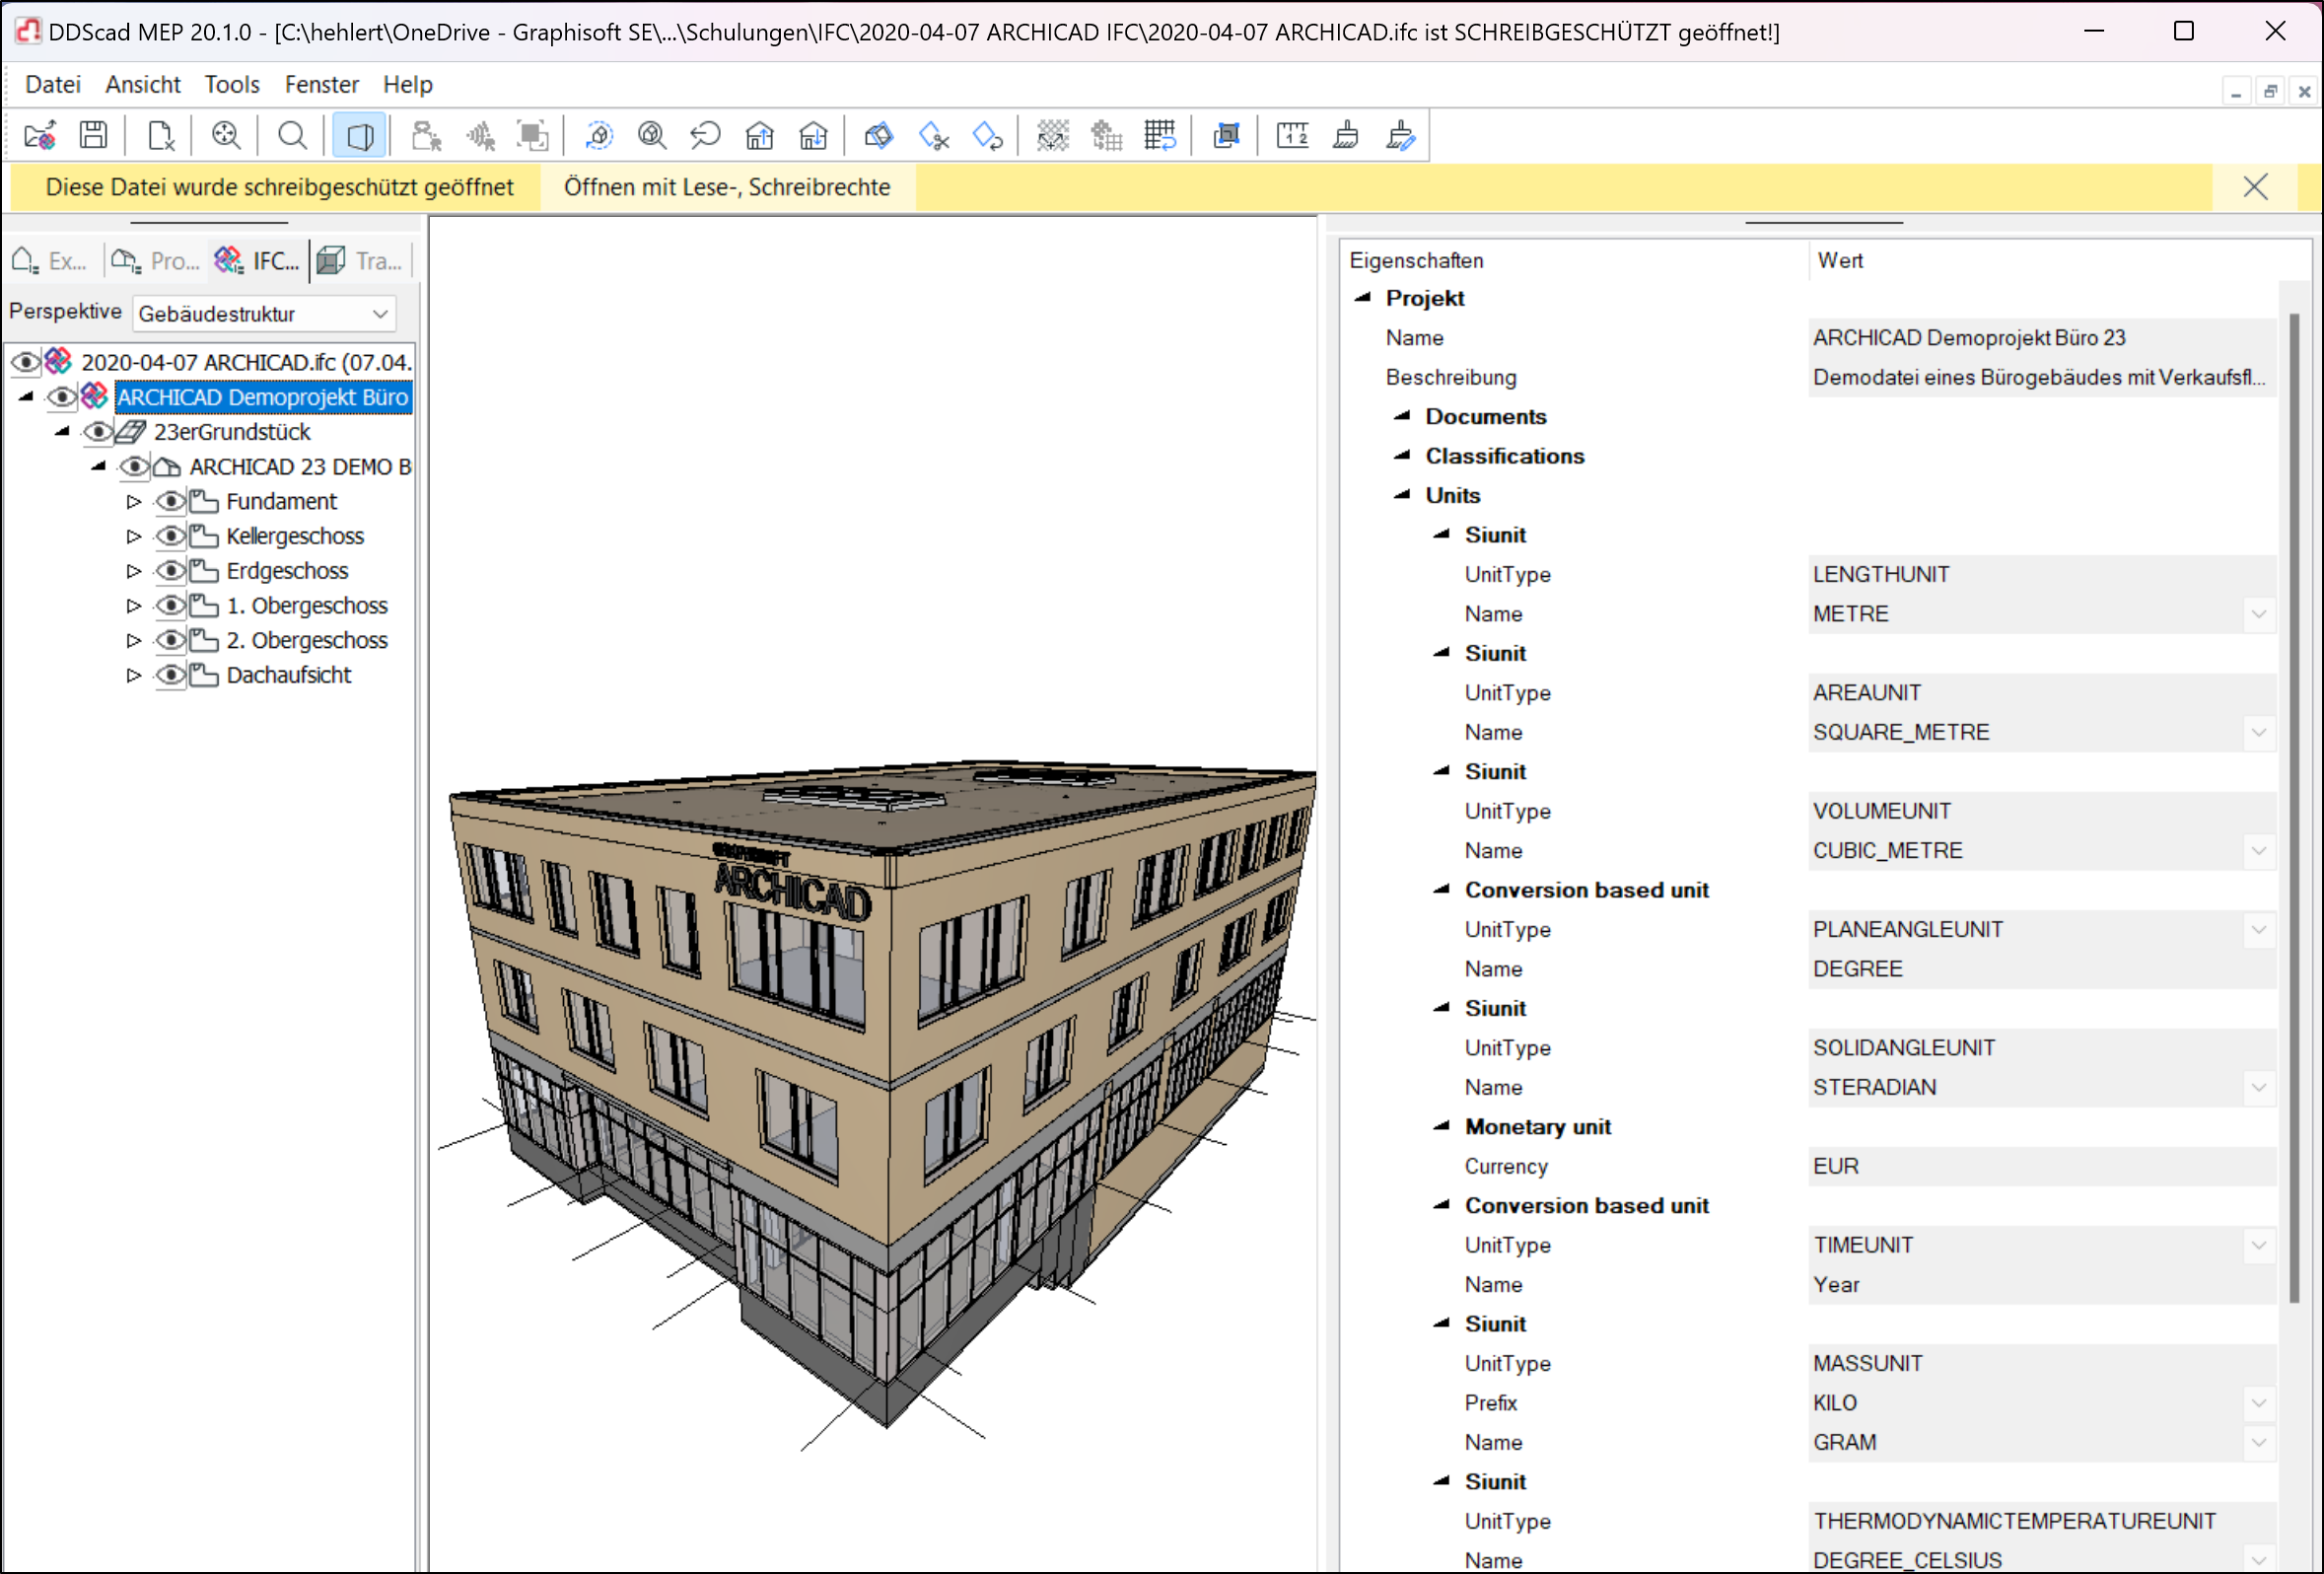2324x1574 pixels.
Task: Click the previous view arrow icon
Action: click(706, 135)
